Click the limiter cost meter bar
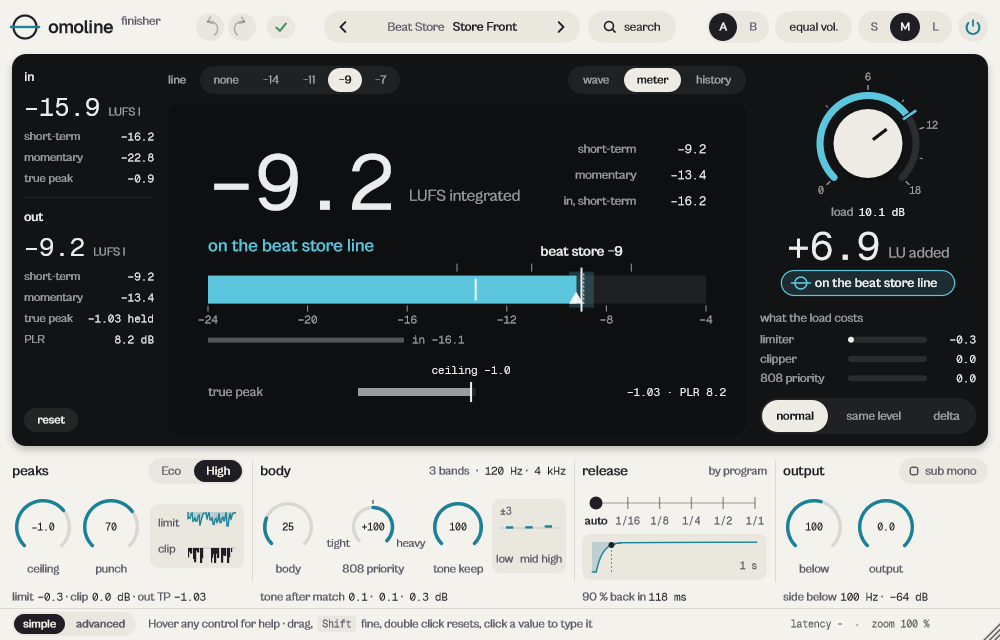Image resolution: width=1000 pixels, height=640 pixels. point(886,340)
